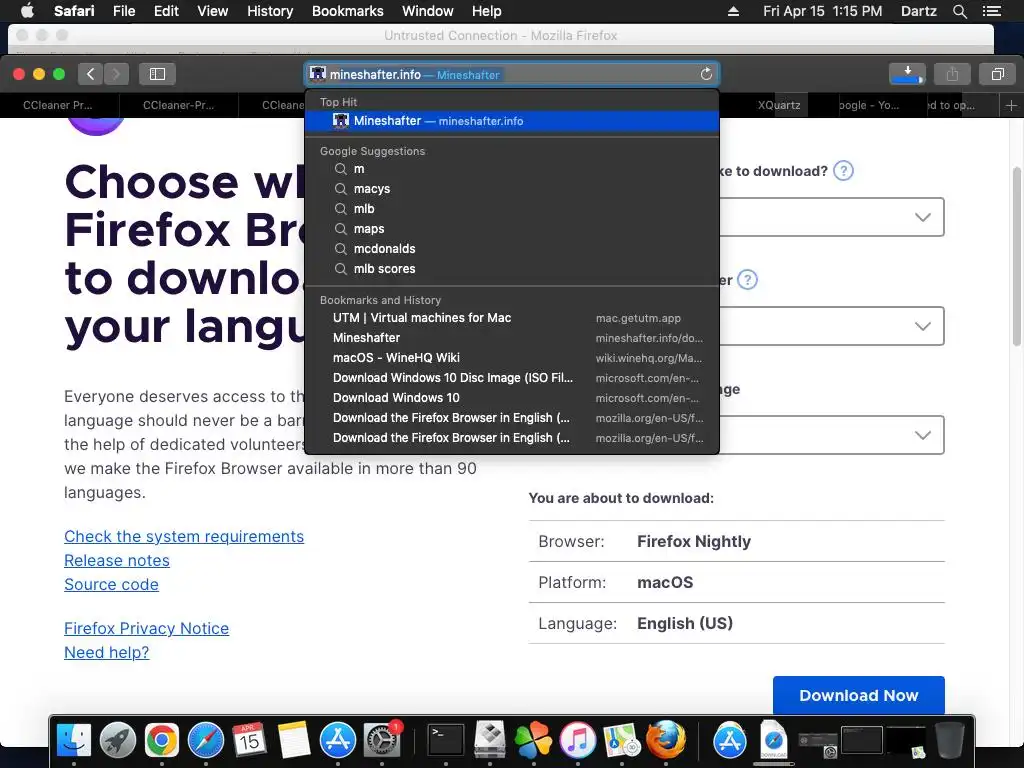Open System Preferences with the badge in dock
Screen dimensions: 1024x768
[381, 741]
